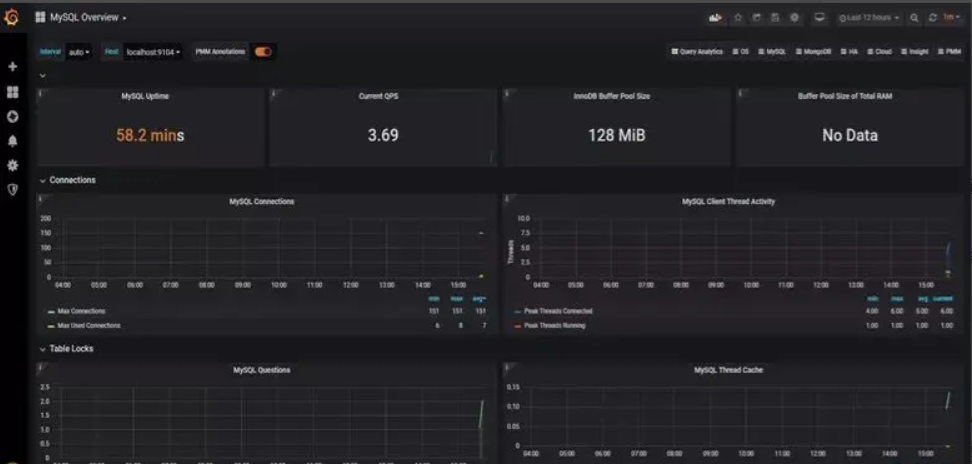
Task: Sort MySQL Connections legend by max column
Action: (457, 299)
